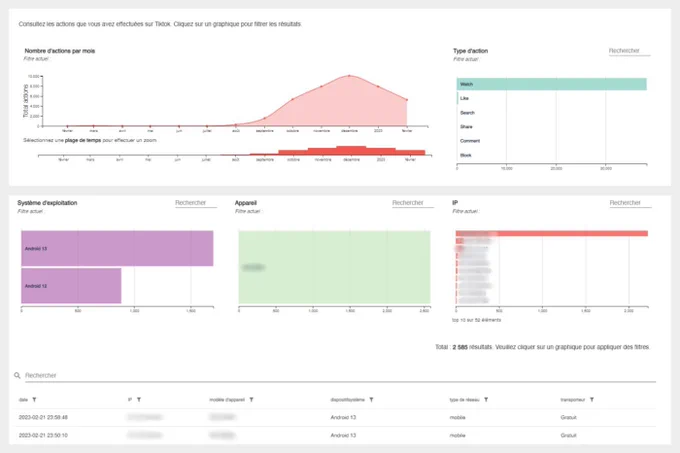680x453 pixels.
Task: Filter by the Watch bar in Type d'action
Action: [552, 84]
